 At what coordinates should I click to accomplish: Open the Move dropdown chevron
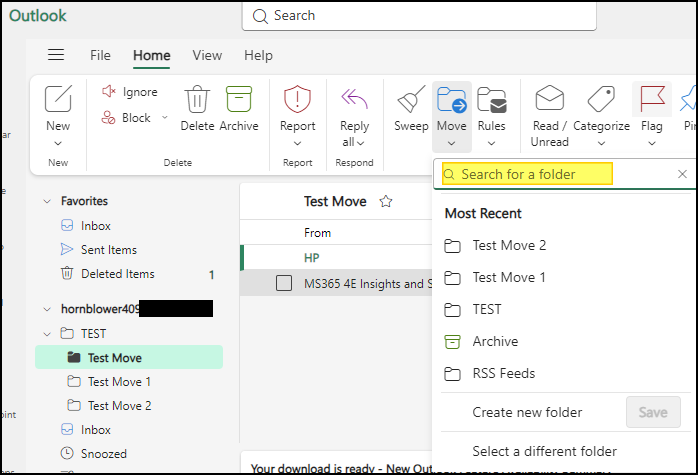pyautogui.click(x=451, y=143)
